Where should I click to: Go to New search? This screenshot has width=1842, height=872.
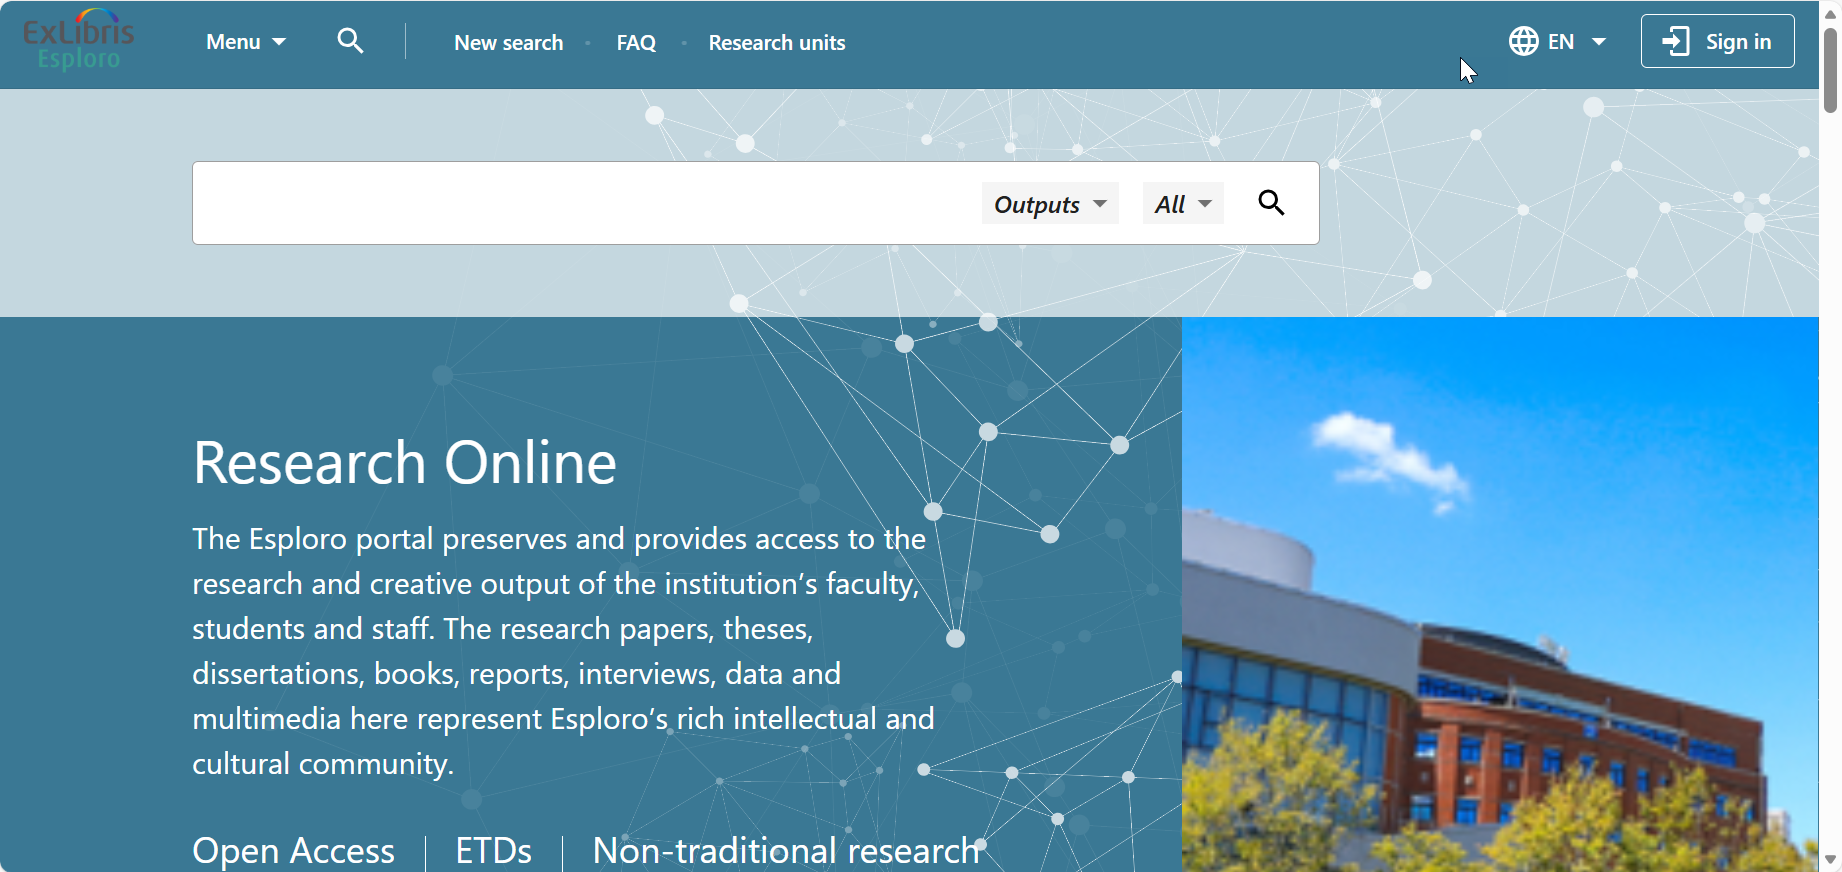tap(508, 43)
